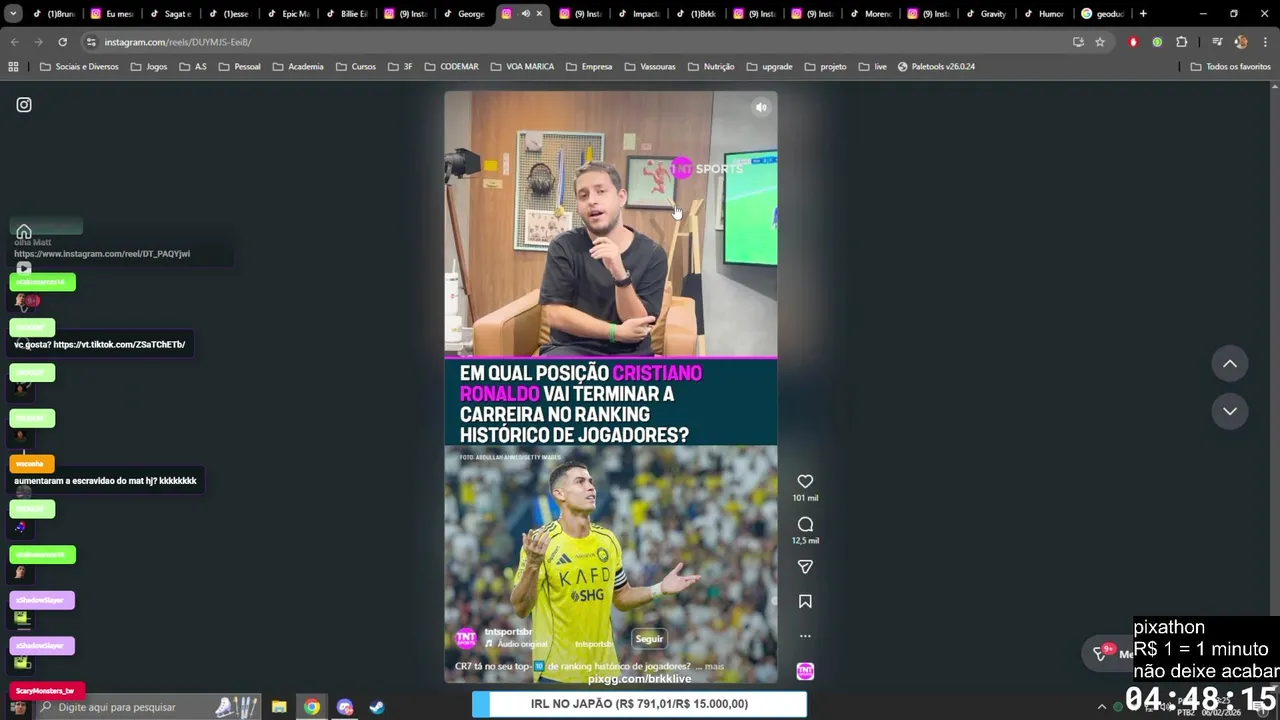Click the TNT audio thumbnail beside the reel
Screen dimensions: 1280x720
(x=805, y=671)
